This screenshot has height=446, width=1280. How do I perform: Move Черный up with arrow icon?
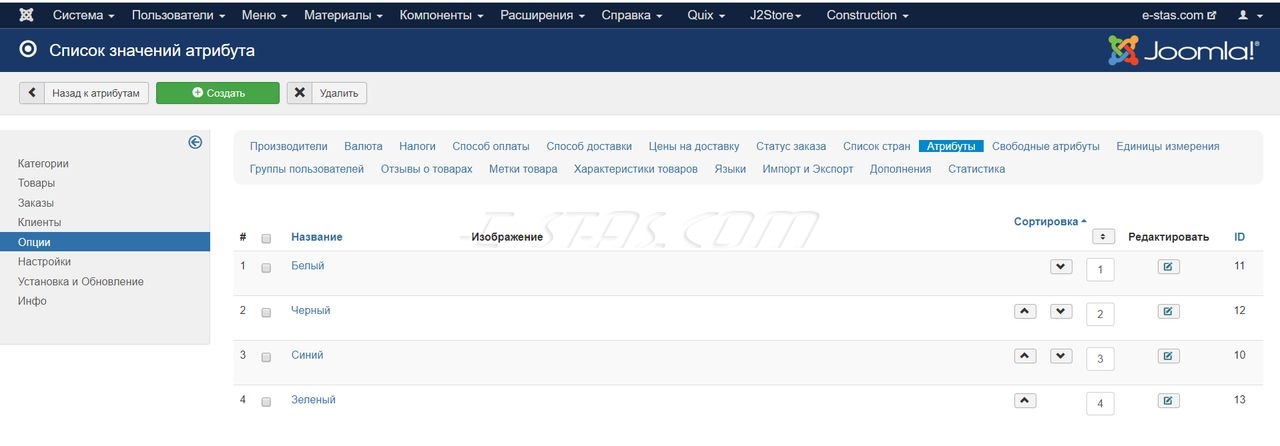pos(1025,311)
